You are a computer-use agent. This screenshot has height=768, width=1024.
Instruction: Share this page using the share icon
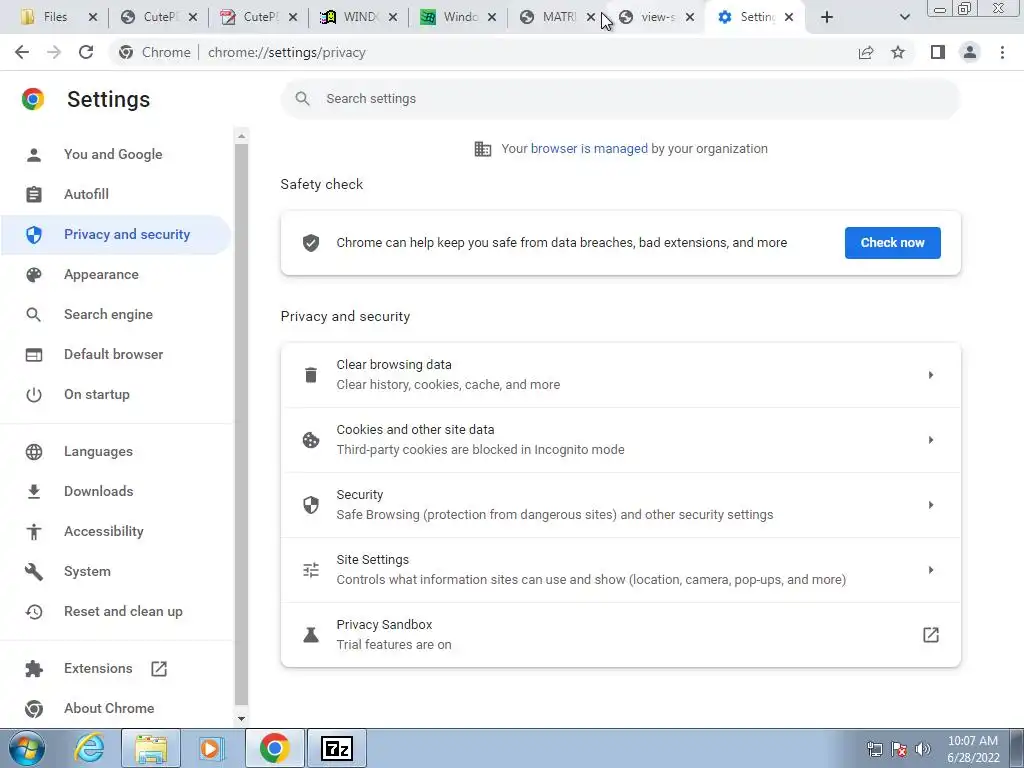(866, 52)
